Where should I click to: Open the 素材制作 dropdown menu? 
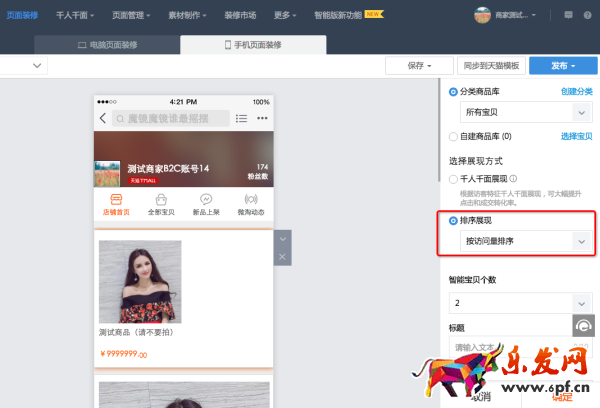click(x=187, y=15)
